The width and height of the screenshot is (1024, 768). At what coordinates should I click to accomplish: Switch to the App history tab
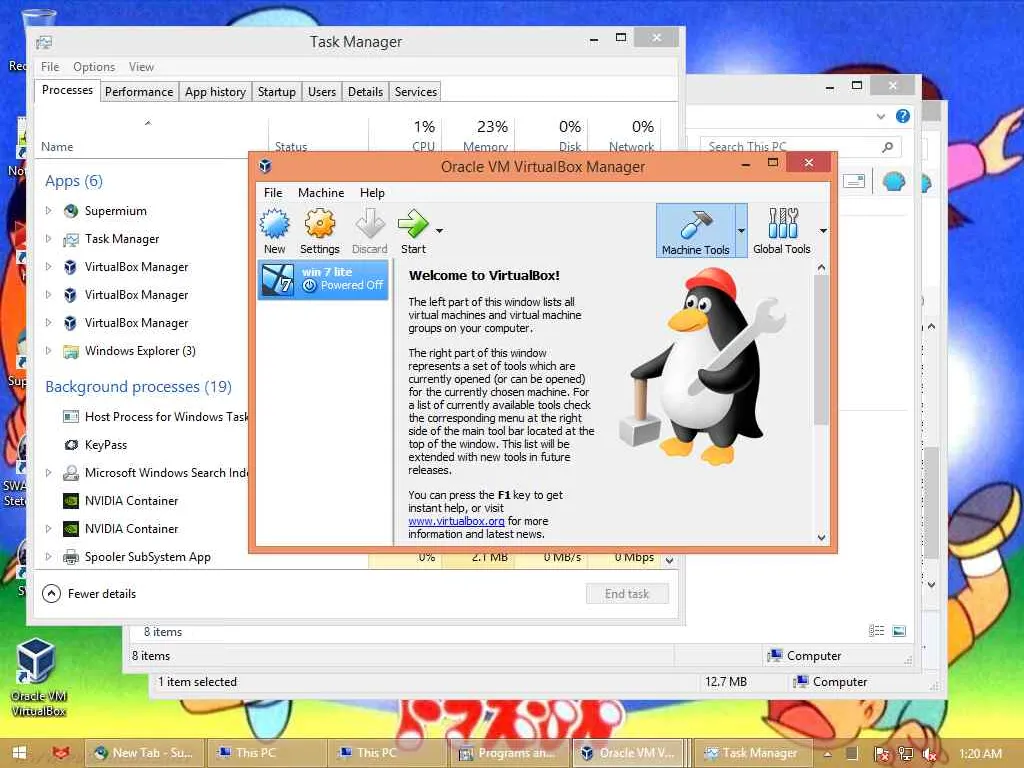[216, 92]
